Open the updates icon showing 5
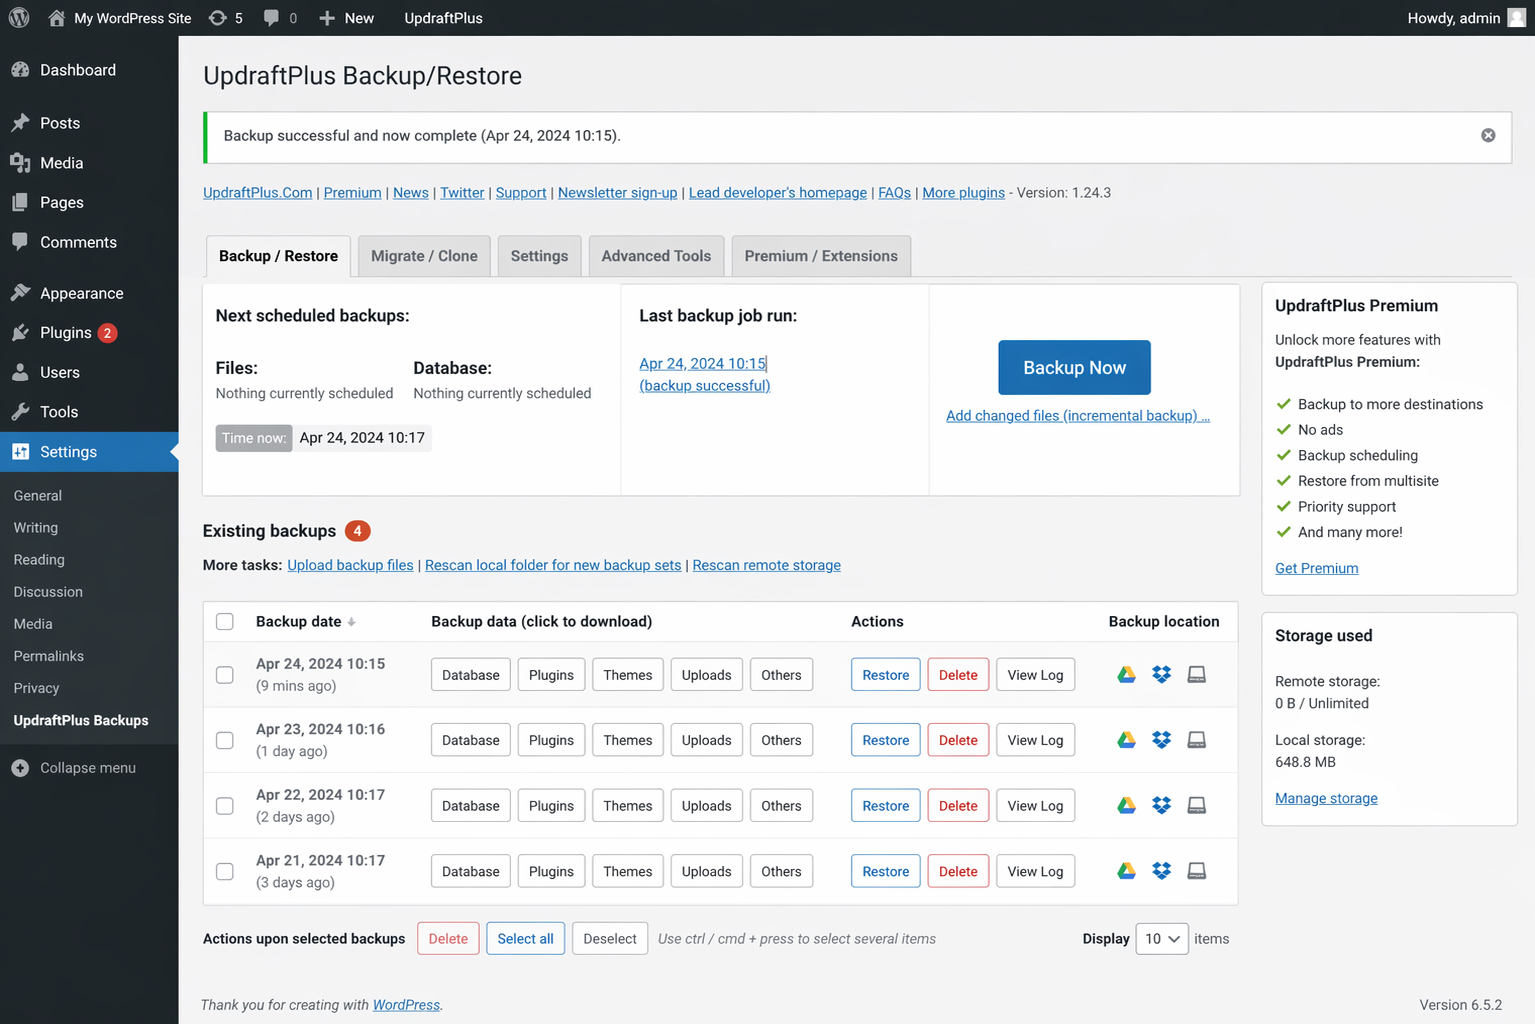 (225, 18)
